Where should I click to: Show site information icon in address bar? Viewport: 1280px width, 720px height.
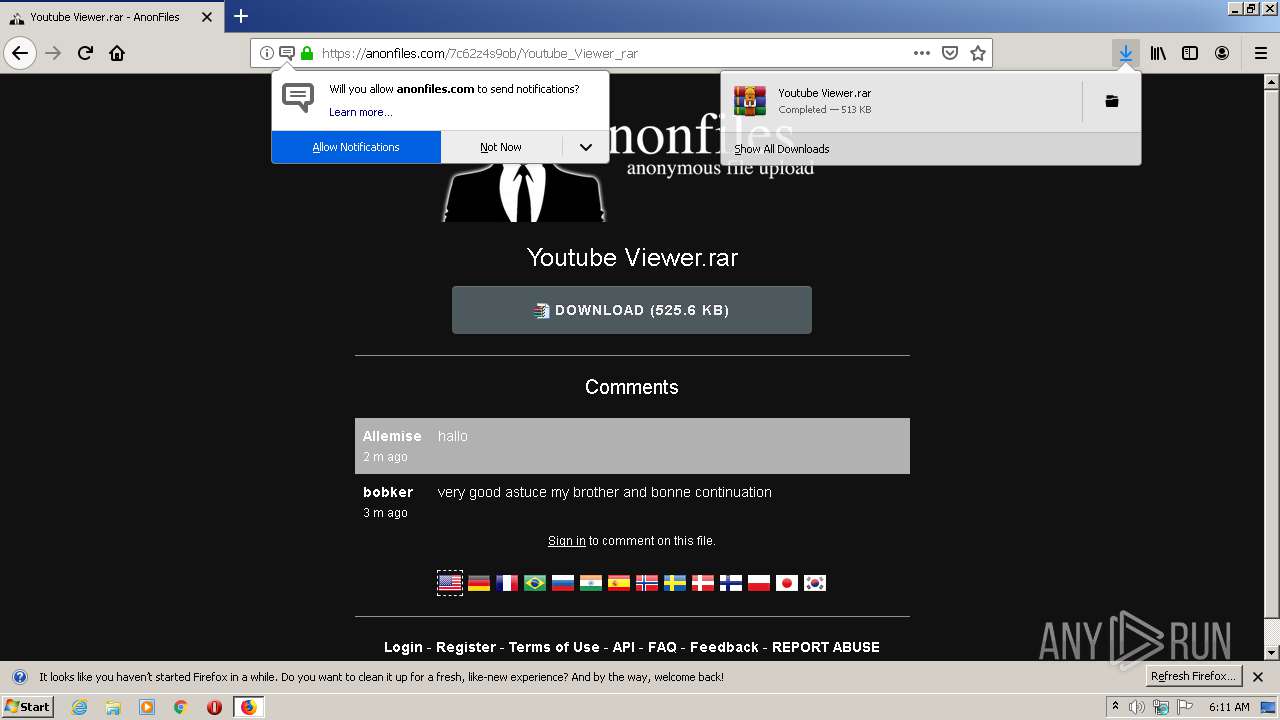click(267, 53)
